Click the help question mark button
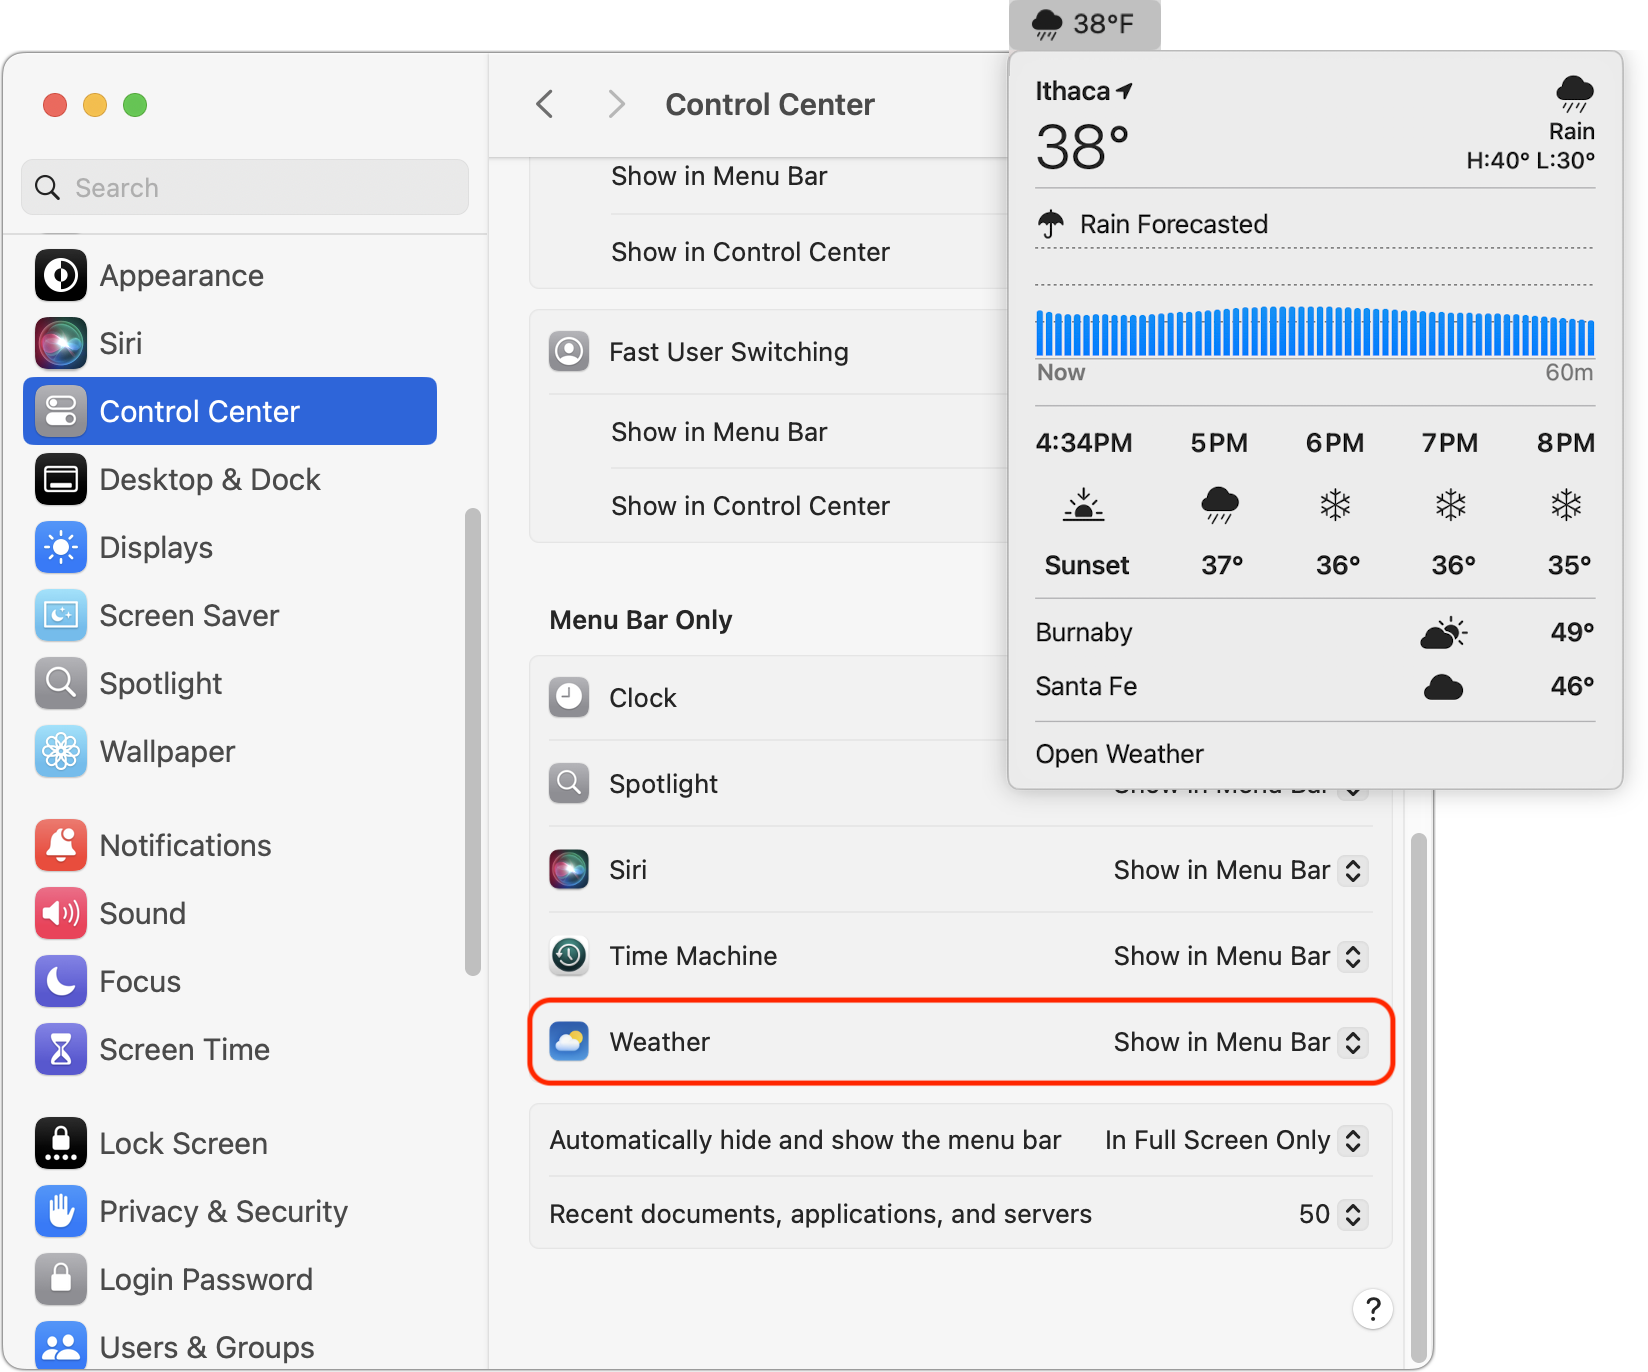Image resolution: width=1648 pixels, height=1372 pixels. coord(1373,1308)
